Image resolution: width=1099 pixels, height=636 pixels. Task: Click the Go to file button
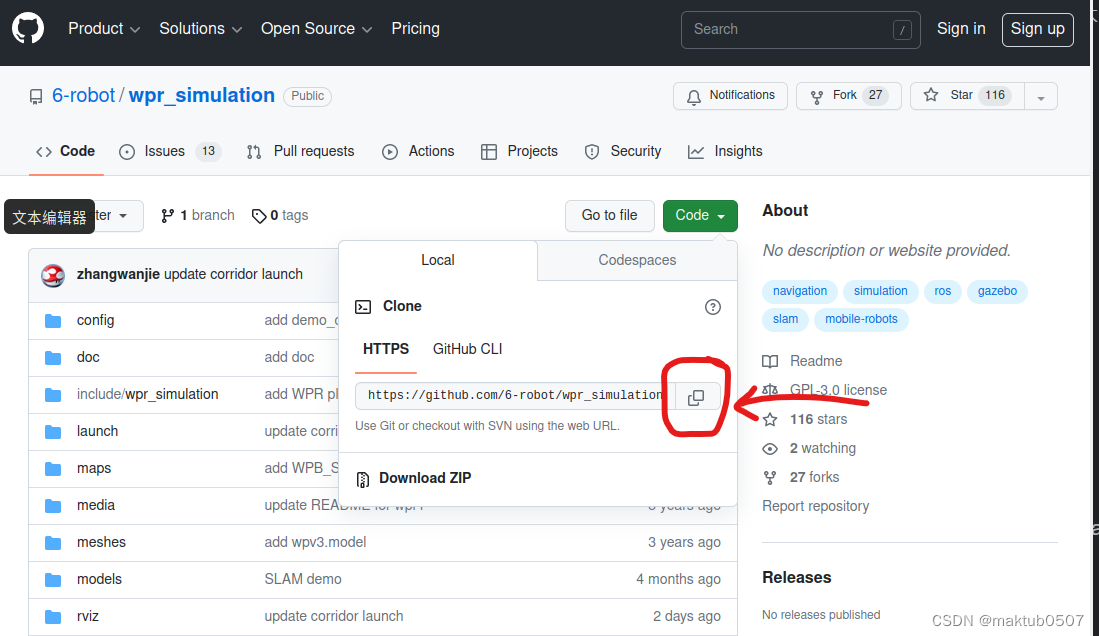[609, 215]
